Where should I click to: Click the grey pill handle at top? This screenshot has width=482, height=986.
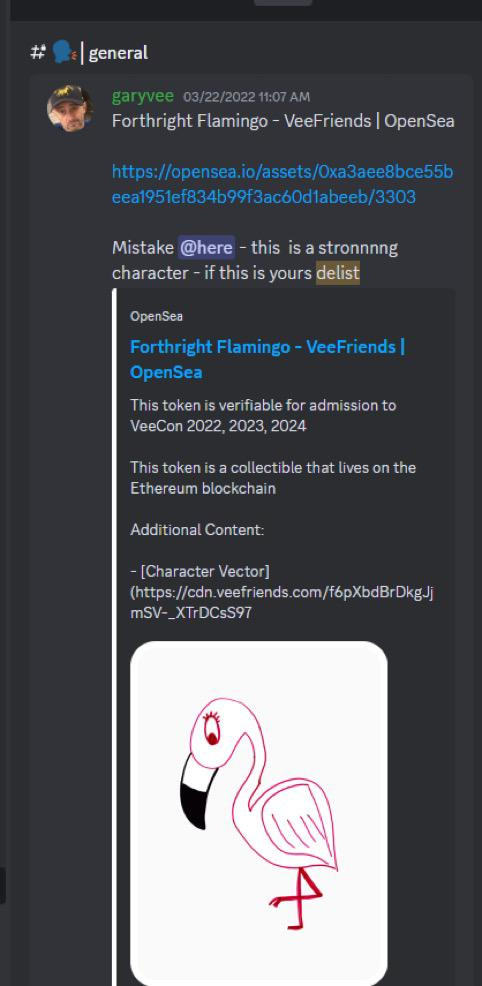coord(283,3)
